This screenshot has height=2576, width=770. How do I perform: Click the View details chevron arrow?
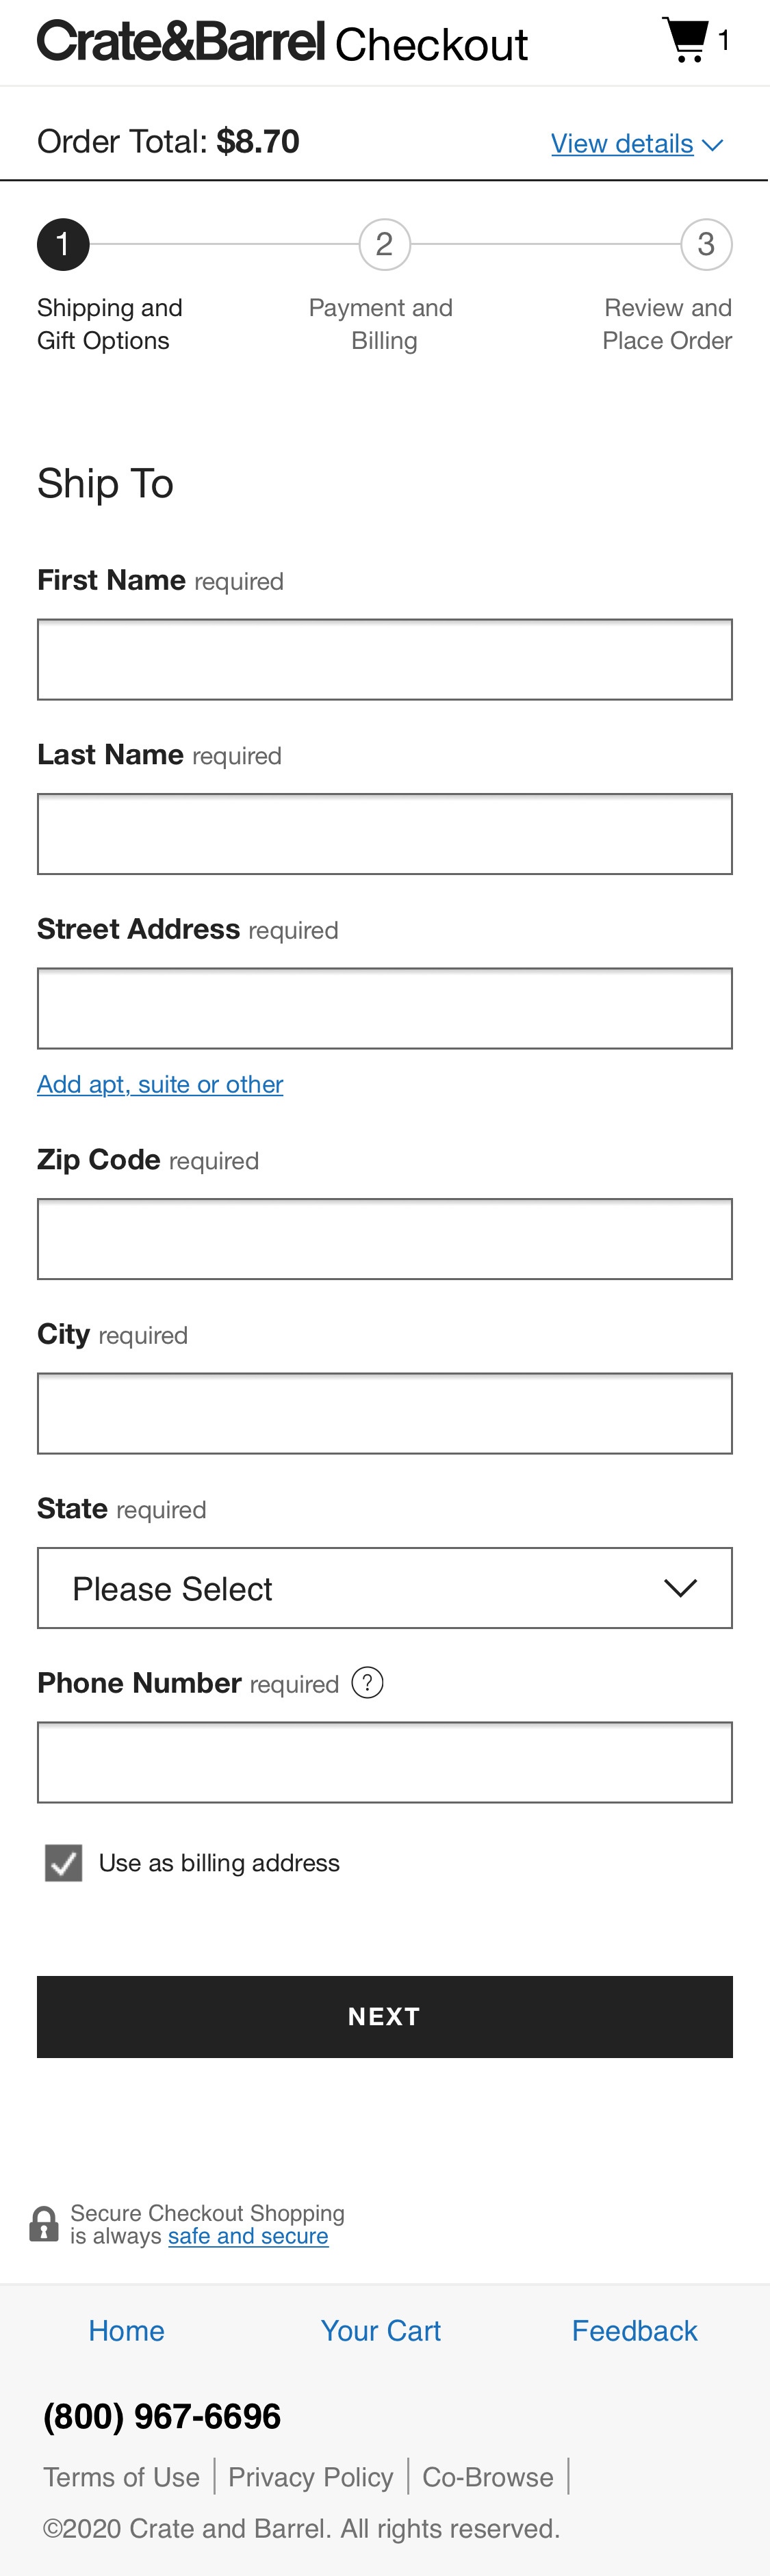click(x=713, y=145)
